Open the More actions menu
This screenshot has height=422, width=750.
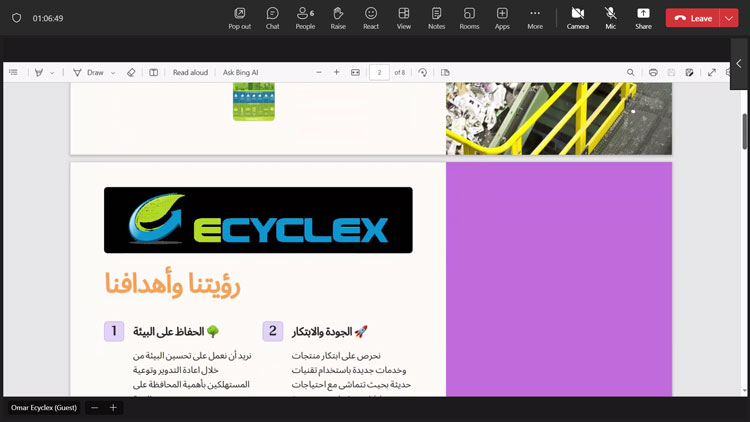pos(535,18)
